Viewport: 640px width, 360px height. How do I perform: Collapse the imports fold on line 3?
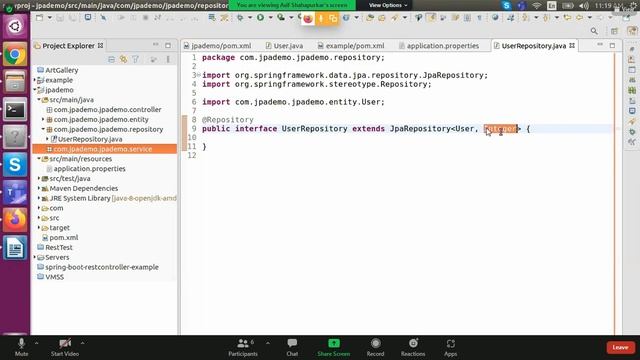199,75
